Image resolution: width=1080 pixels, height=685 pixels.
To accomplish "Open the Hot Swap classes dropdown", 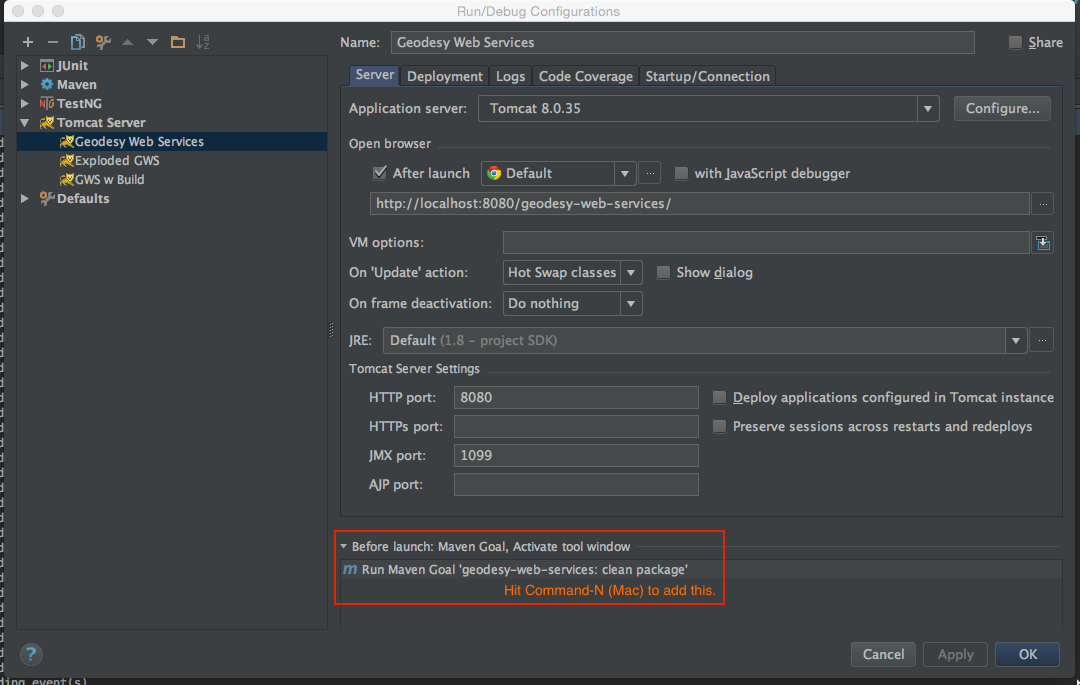I will pyautogui.click(x=631, y=273).
